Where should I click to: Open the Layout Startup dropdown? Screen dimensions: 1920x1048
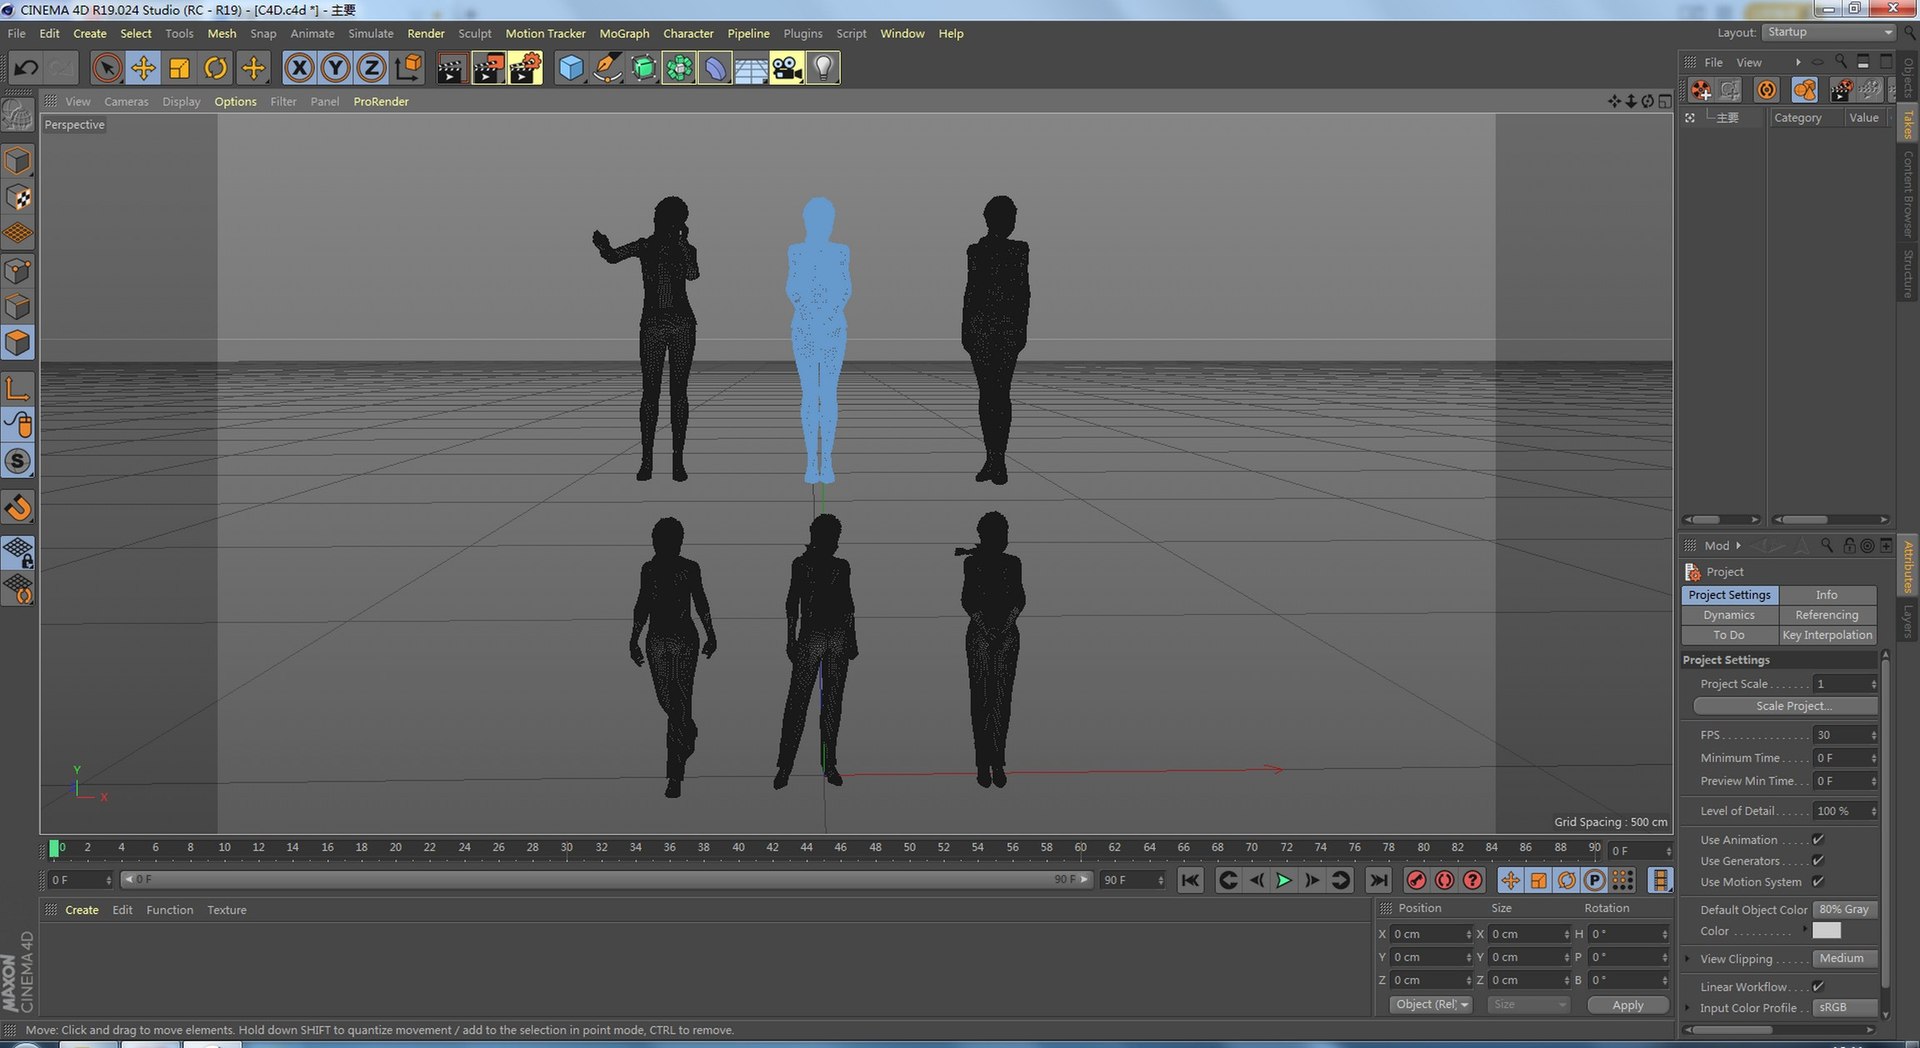pos(1829,32)
